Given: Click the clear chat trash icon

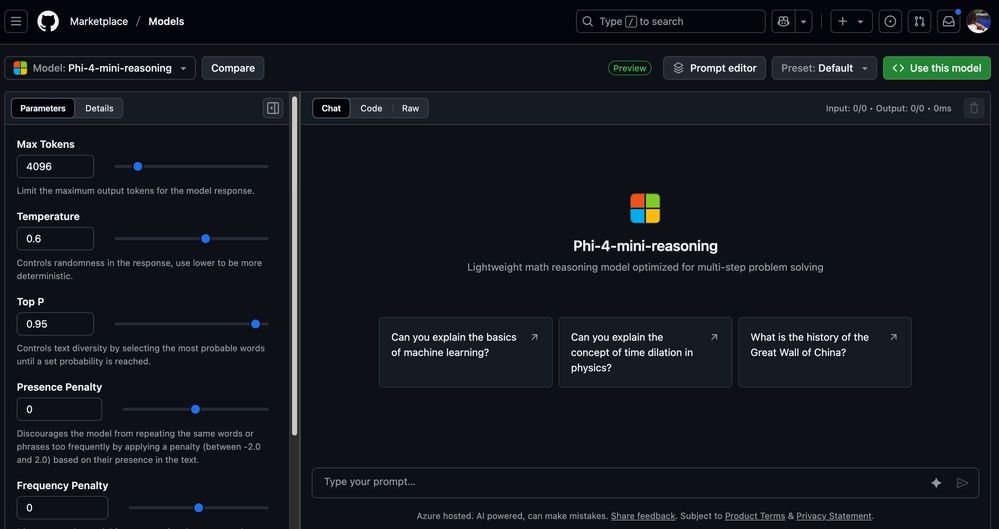Looking at the screenshot, I should pos(974,108).
